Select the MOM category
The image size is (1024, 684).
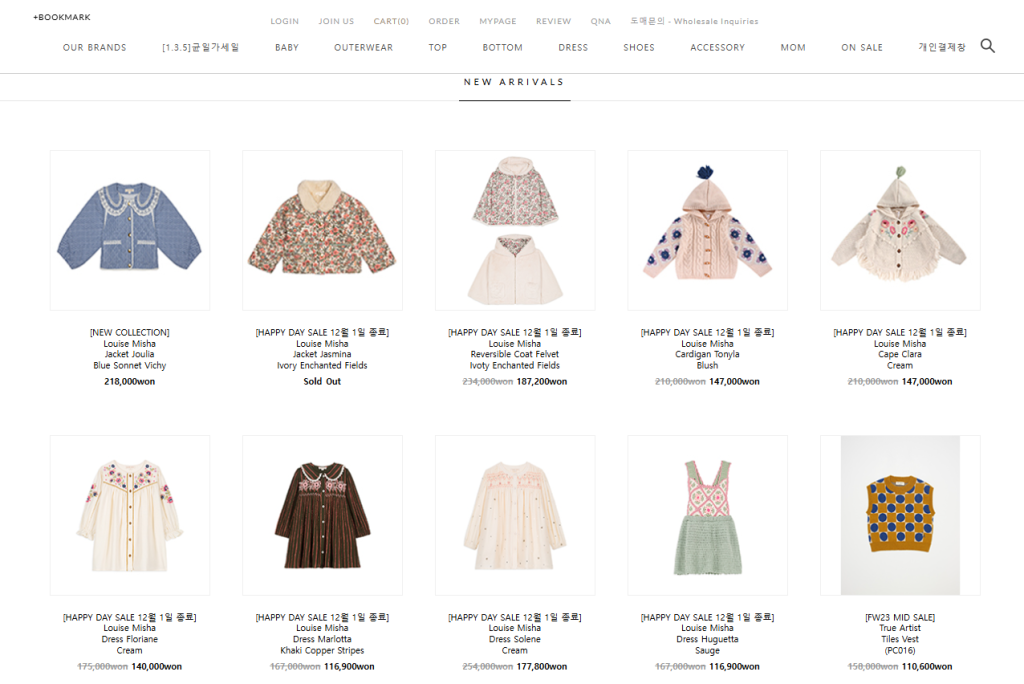point(793,47)
